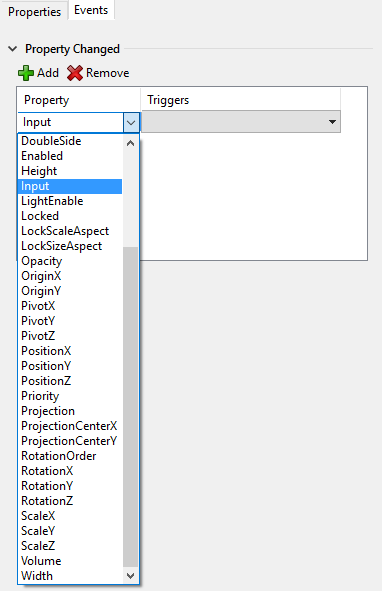Select PivotX in the list

click(x=70, y=306)
